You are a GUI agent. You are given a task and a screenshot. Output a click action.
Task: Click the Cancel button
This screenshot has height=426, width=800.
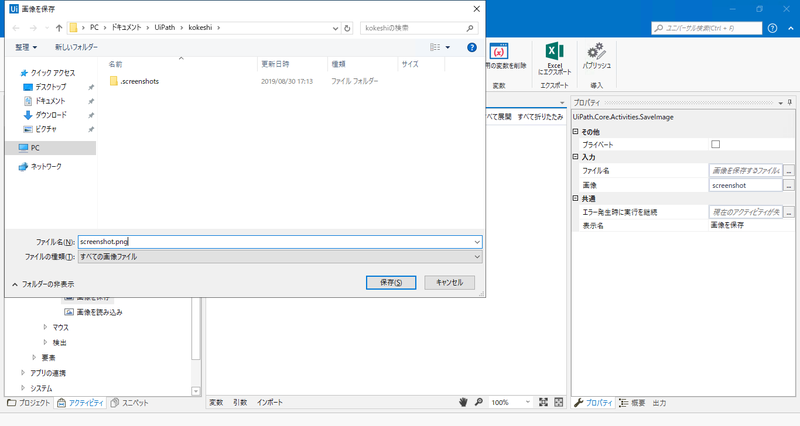point(449,283)
